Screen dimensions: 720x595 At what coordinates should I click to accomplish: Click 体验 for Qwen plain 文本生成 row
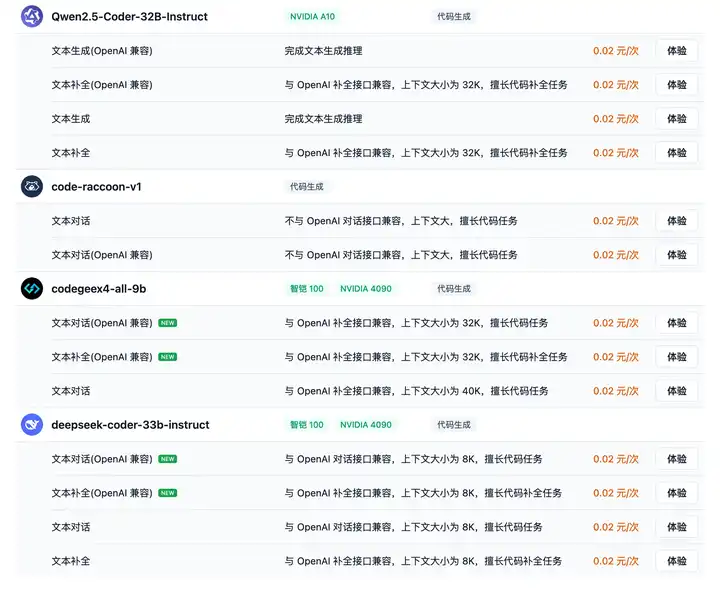[677, 118]
